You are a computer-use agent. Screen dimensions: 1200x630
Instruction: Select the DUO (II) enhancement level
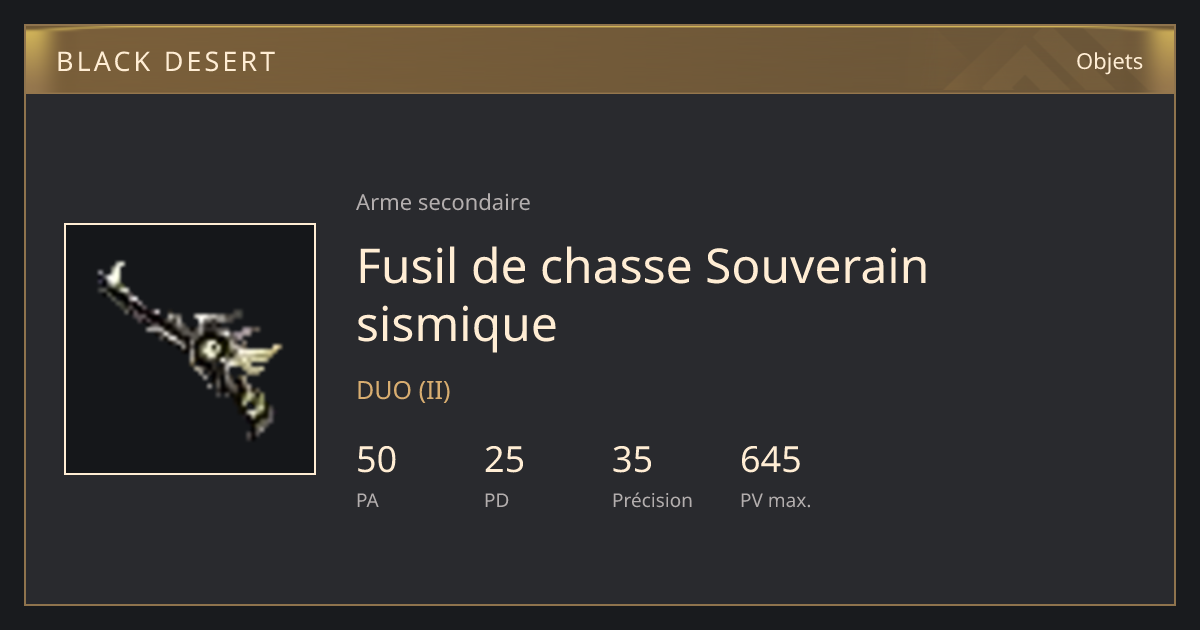click(x=404, y=391)
